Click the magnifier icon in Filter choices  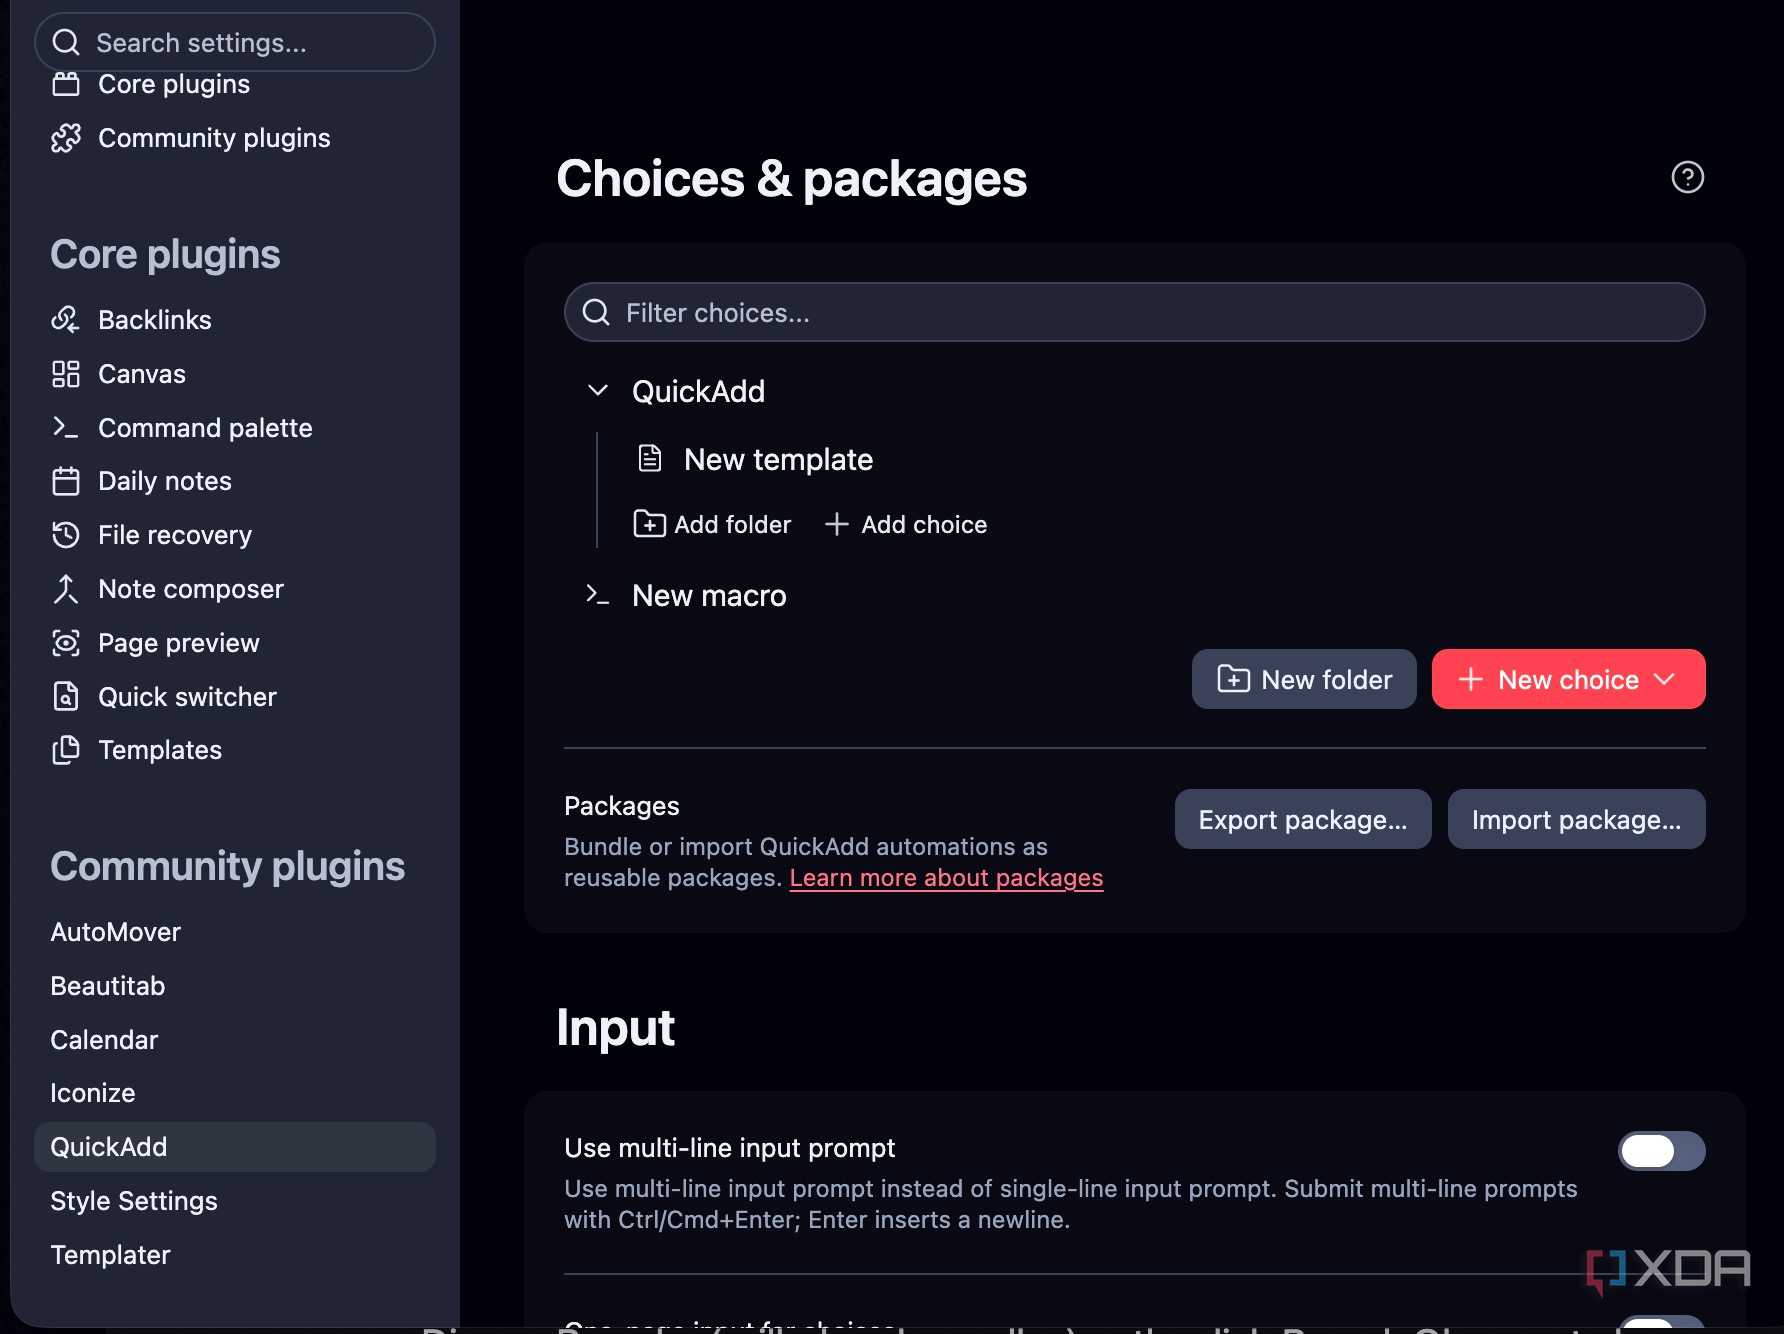click(596, 312)
